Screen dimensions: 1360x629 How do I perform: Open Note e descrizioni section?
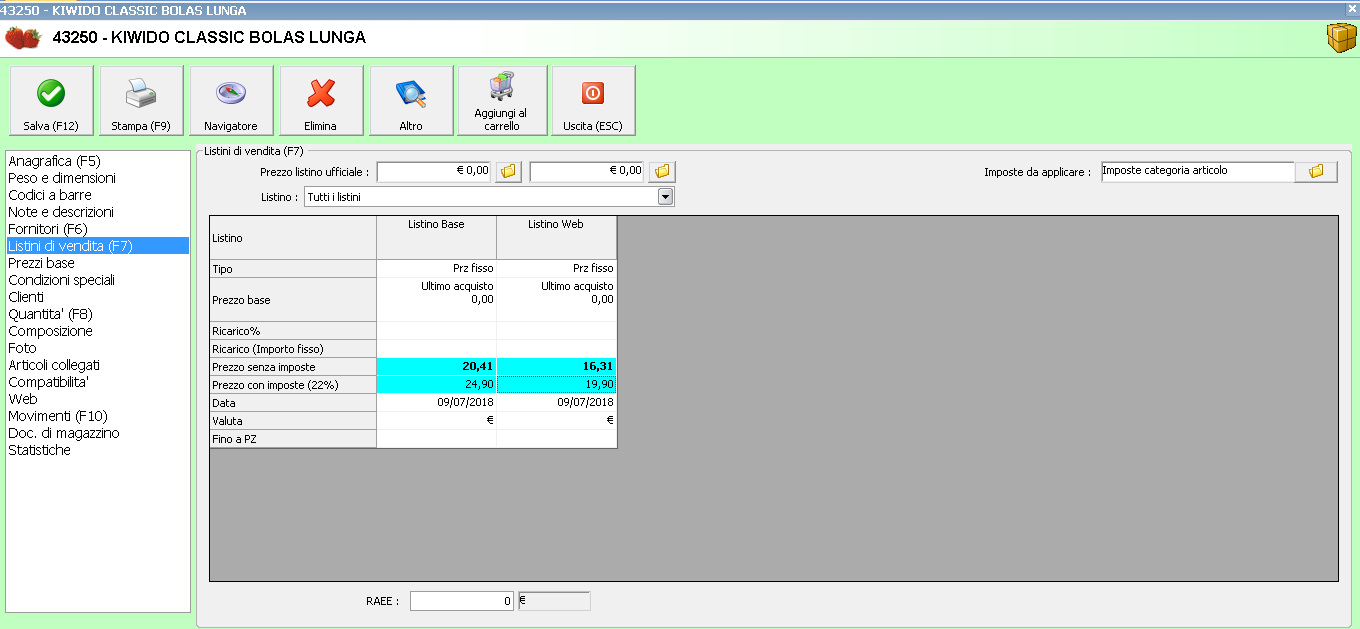(98, 211)
